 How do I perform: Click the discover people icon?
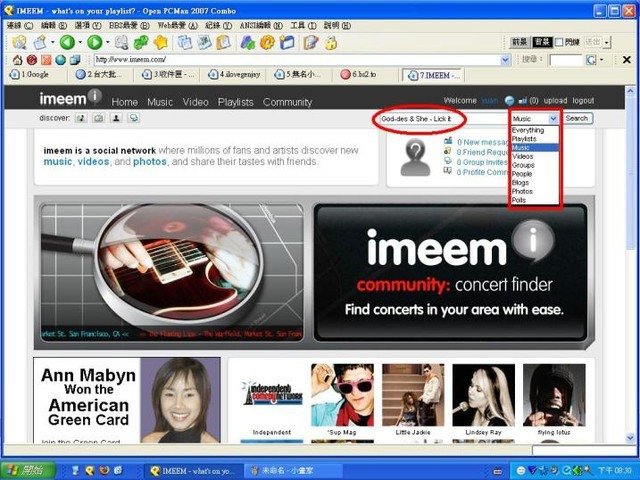116,118
